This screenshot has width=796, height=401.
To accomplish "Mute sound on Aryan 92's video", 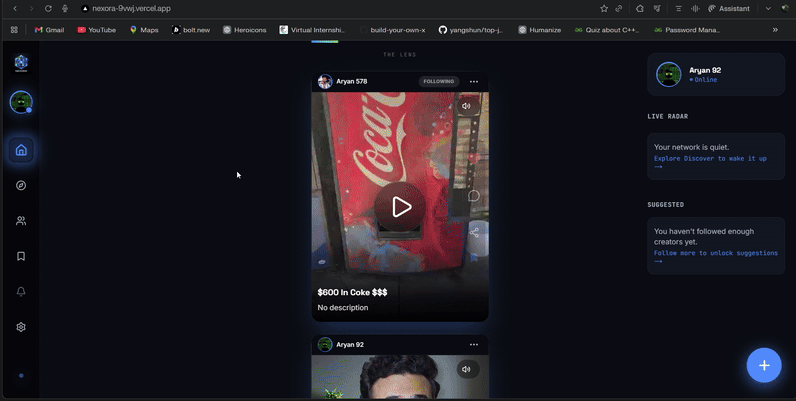I will (x=466, y=369).
